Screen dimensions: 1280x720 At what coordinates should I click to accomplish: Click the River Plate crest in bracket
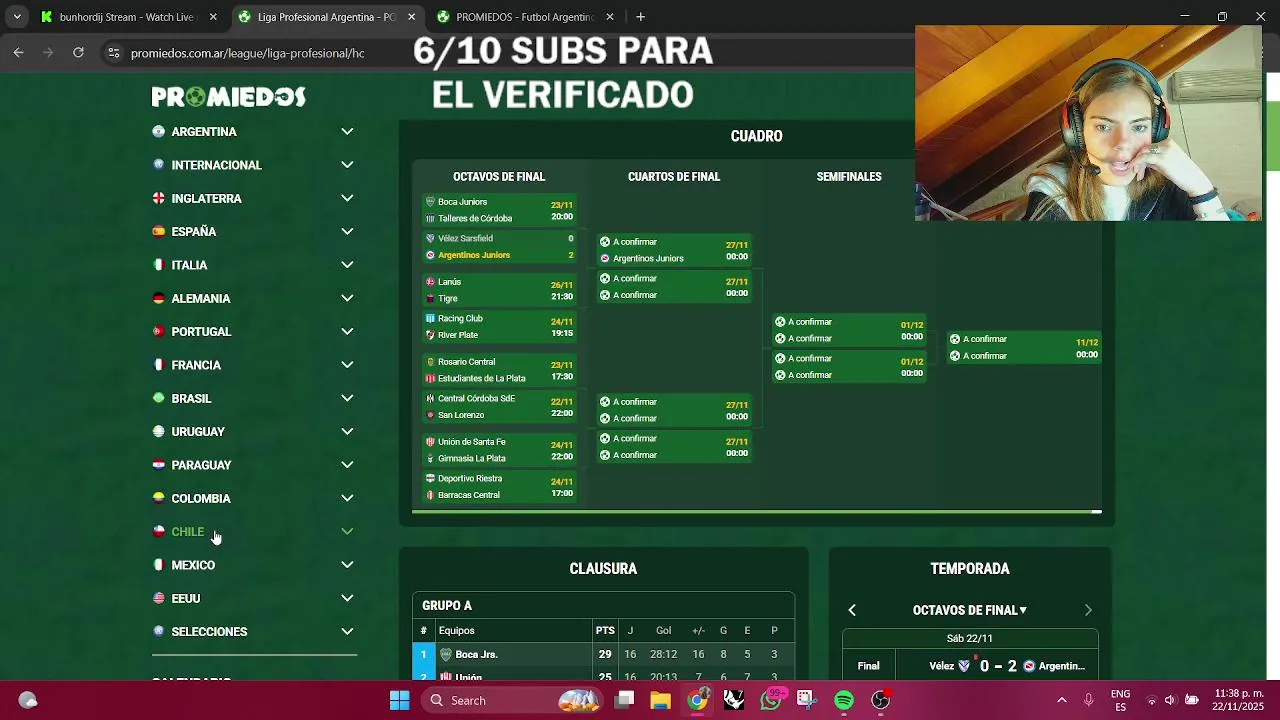tap(430, 335)
